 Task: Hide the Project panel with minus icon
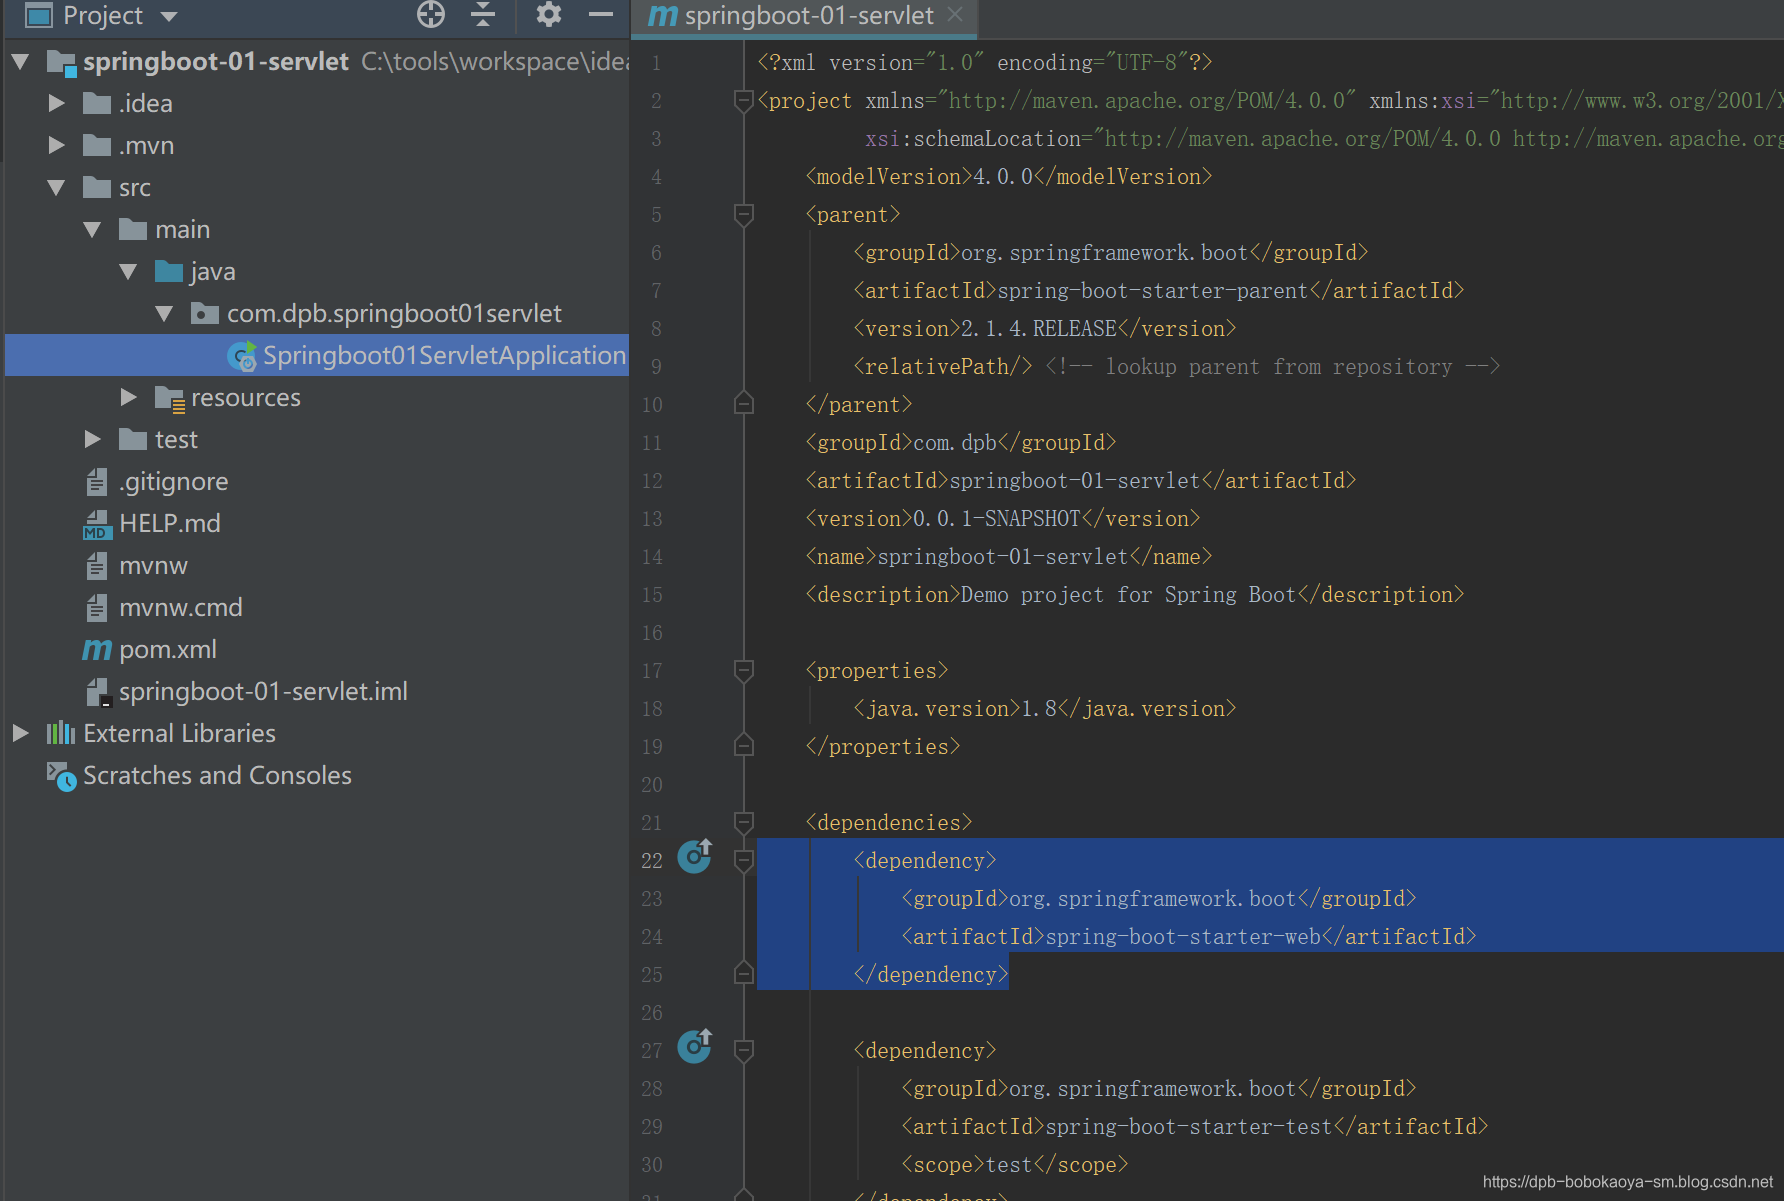pos(600,14)
